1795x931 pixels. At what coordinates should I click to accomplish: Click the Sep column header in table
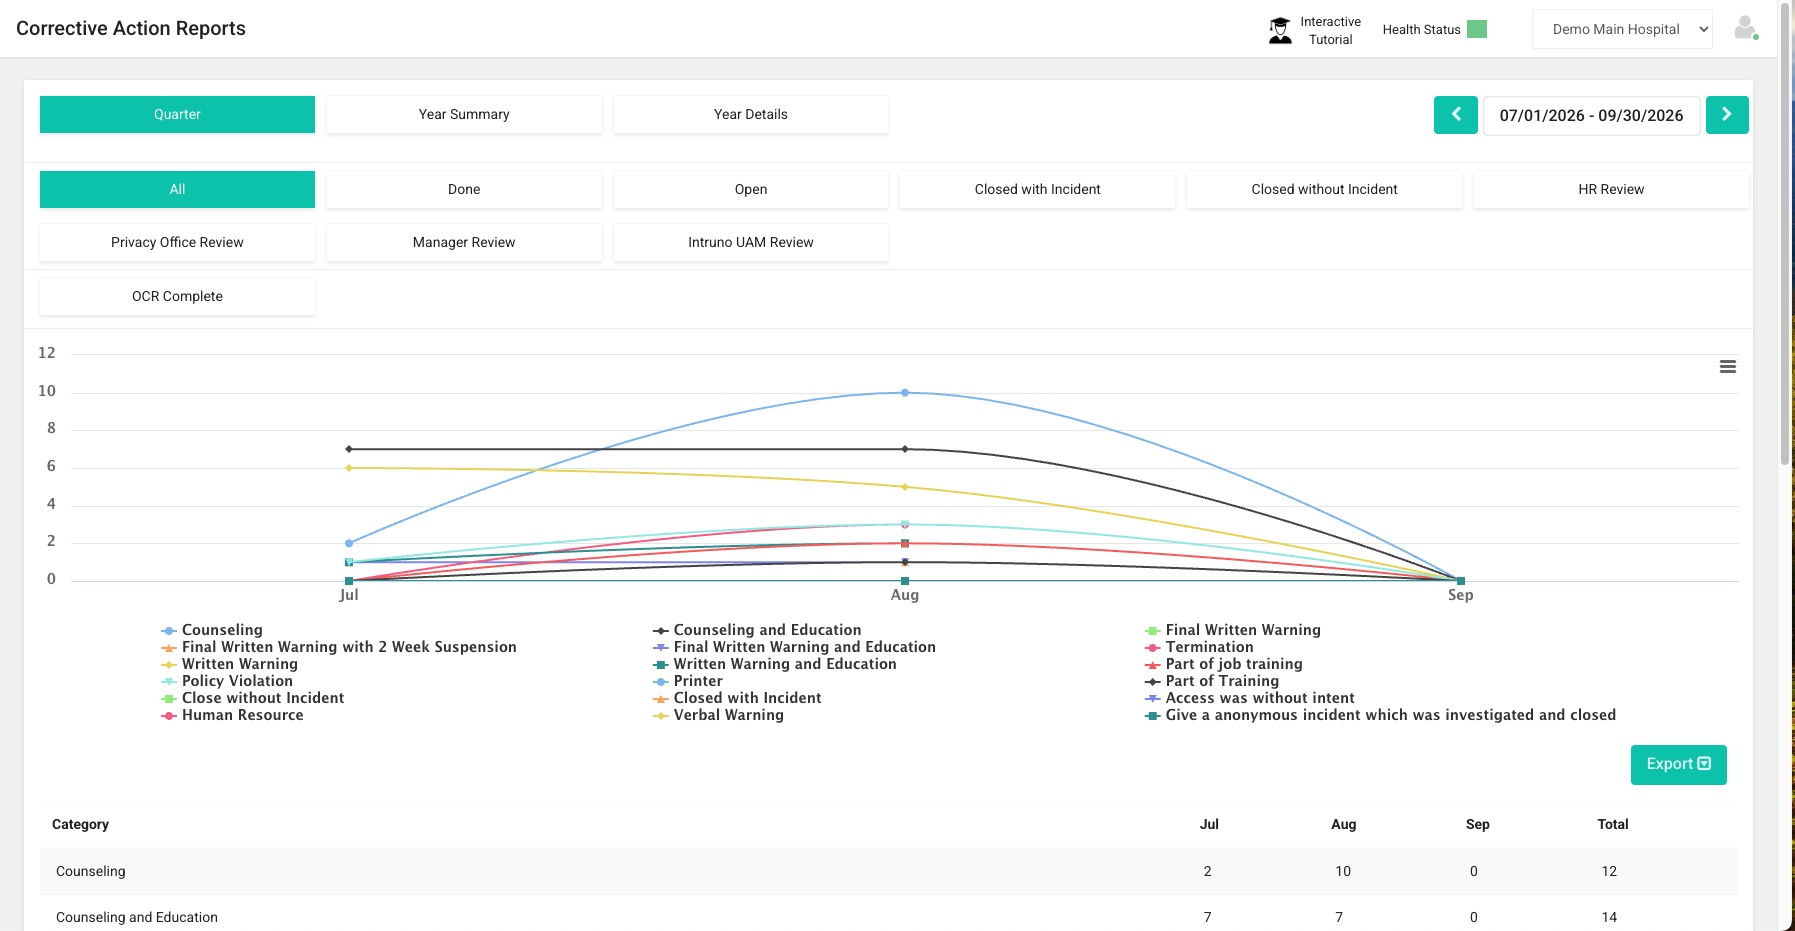(1477, 824)
